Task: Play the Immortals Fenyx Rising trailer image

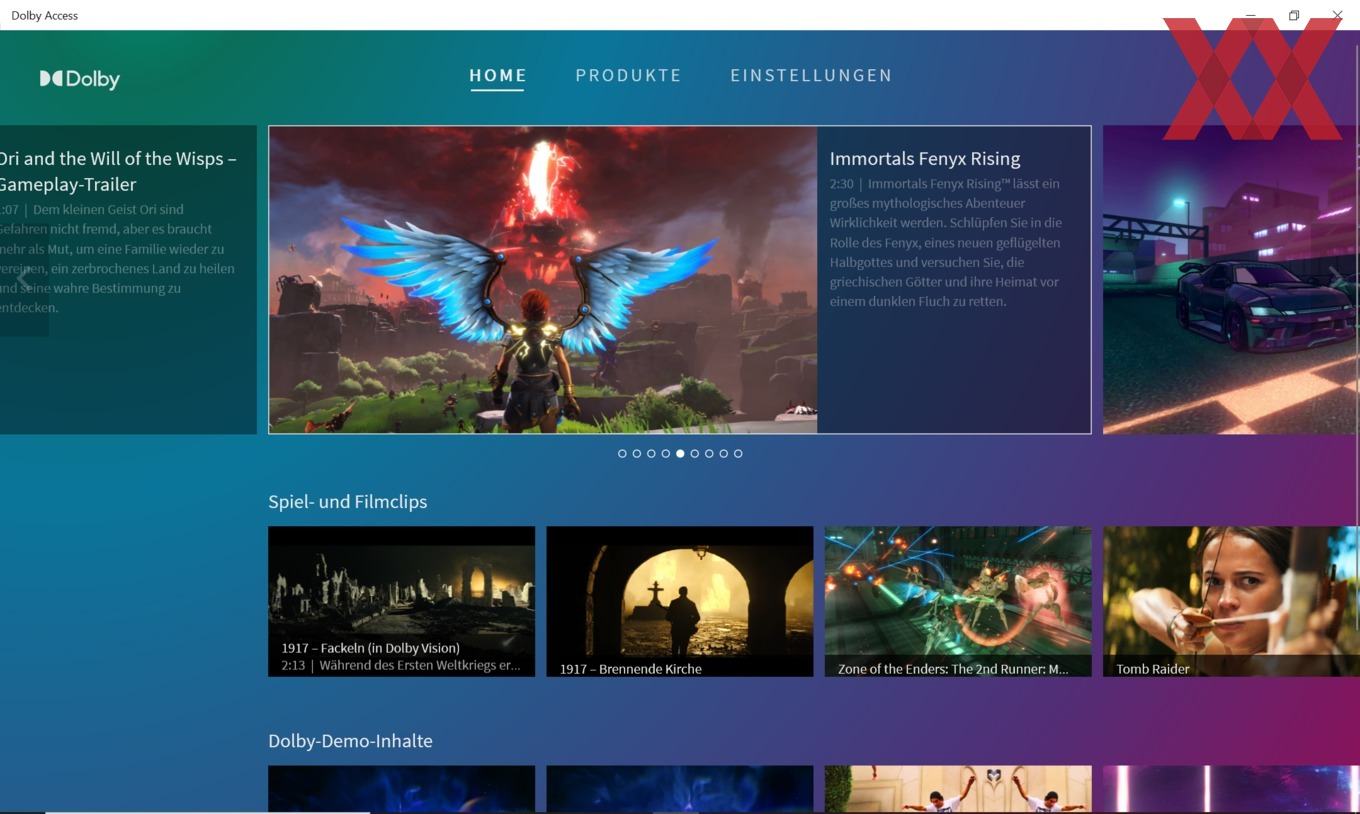Action: (543, 280)
